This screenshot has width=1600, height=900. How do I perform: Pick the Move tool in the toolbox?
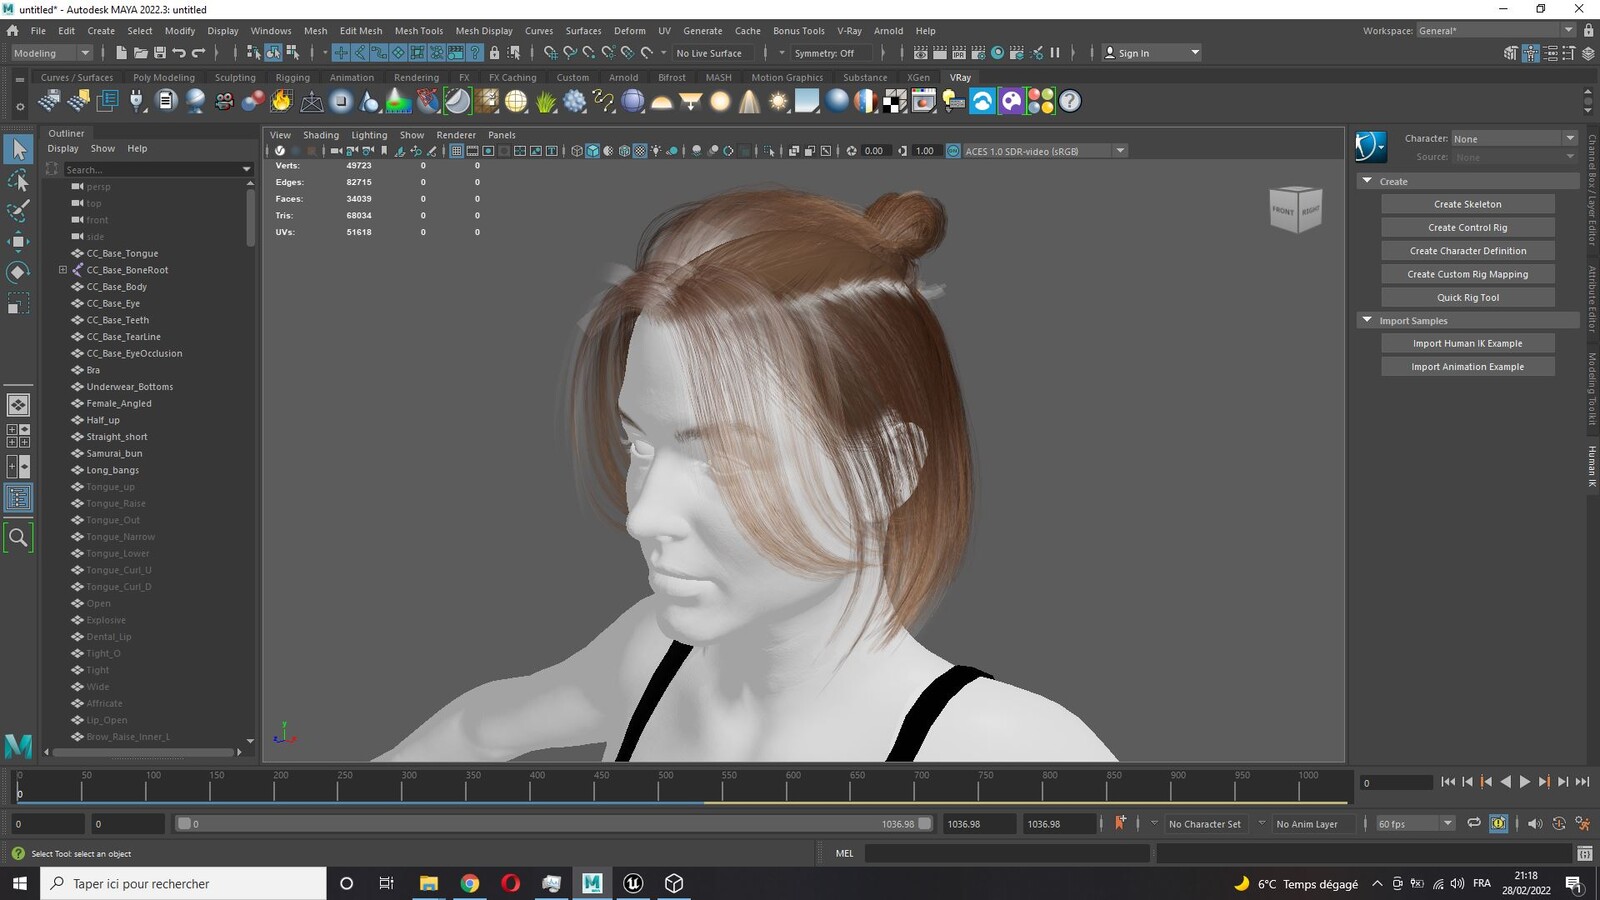click(19, 241)
